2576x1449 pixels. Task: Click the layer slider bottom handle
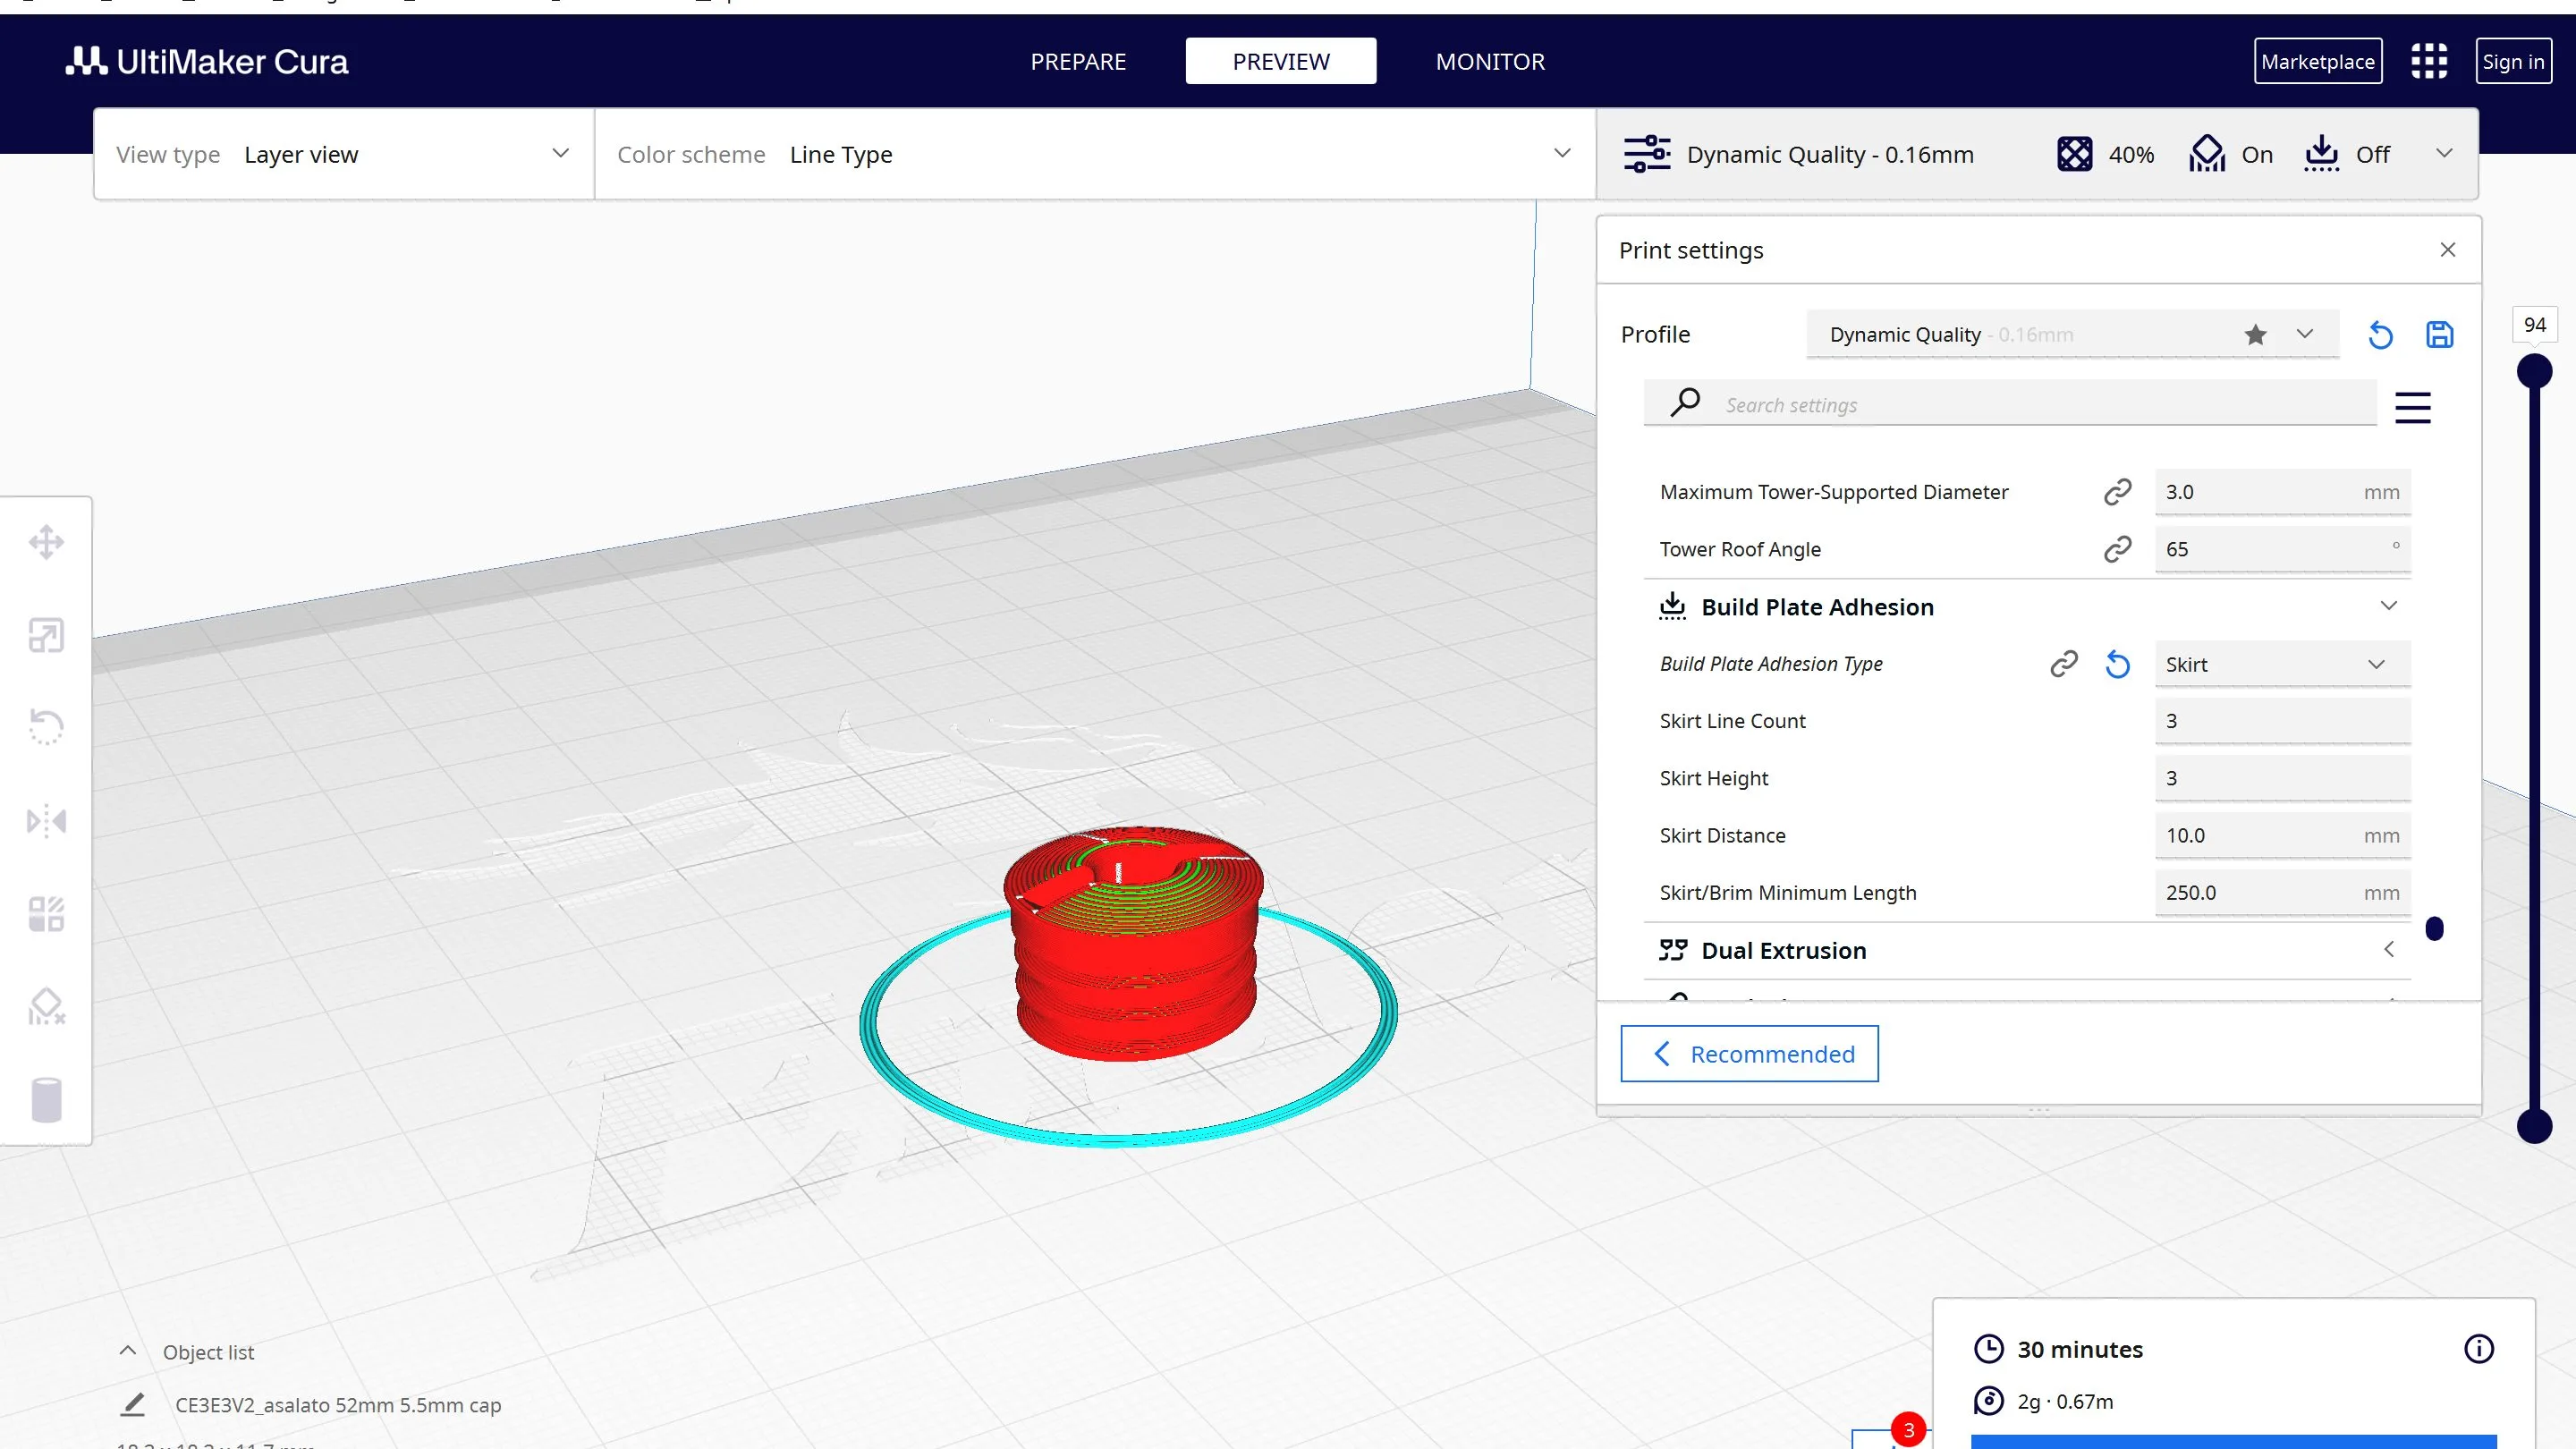point(2534,1126)
